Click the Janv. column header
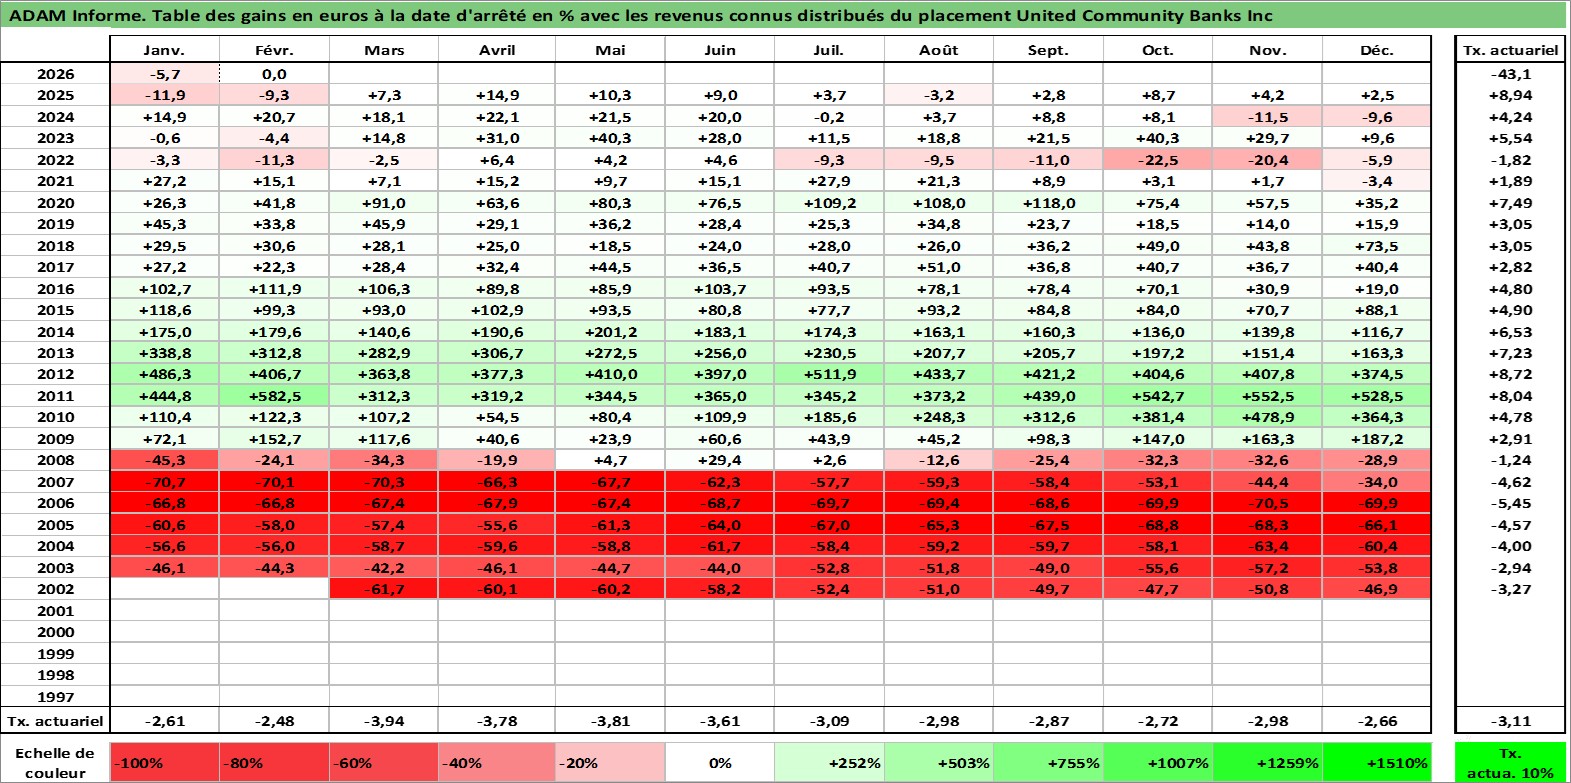1571x783 pixels. click(164, 50)
